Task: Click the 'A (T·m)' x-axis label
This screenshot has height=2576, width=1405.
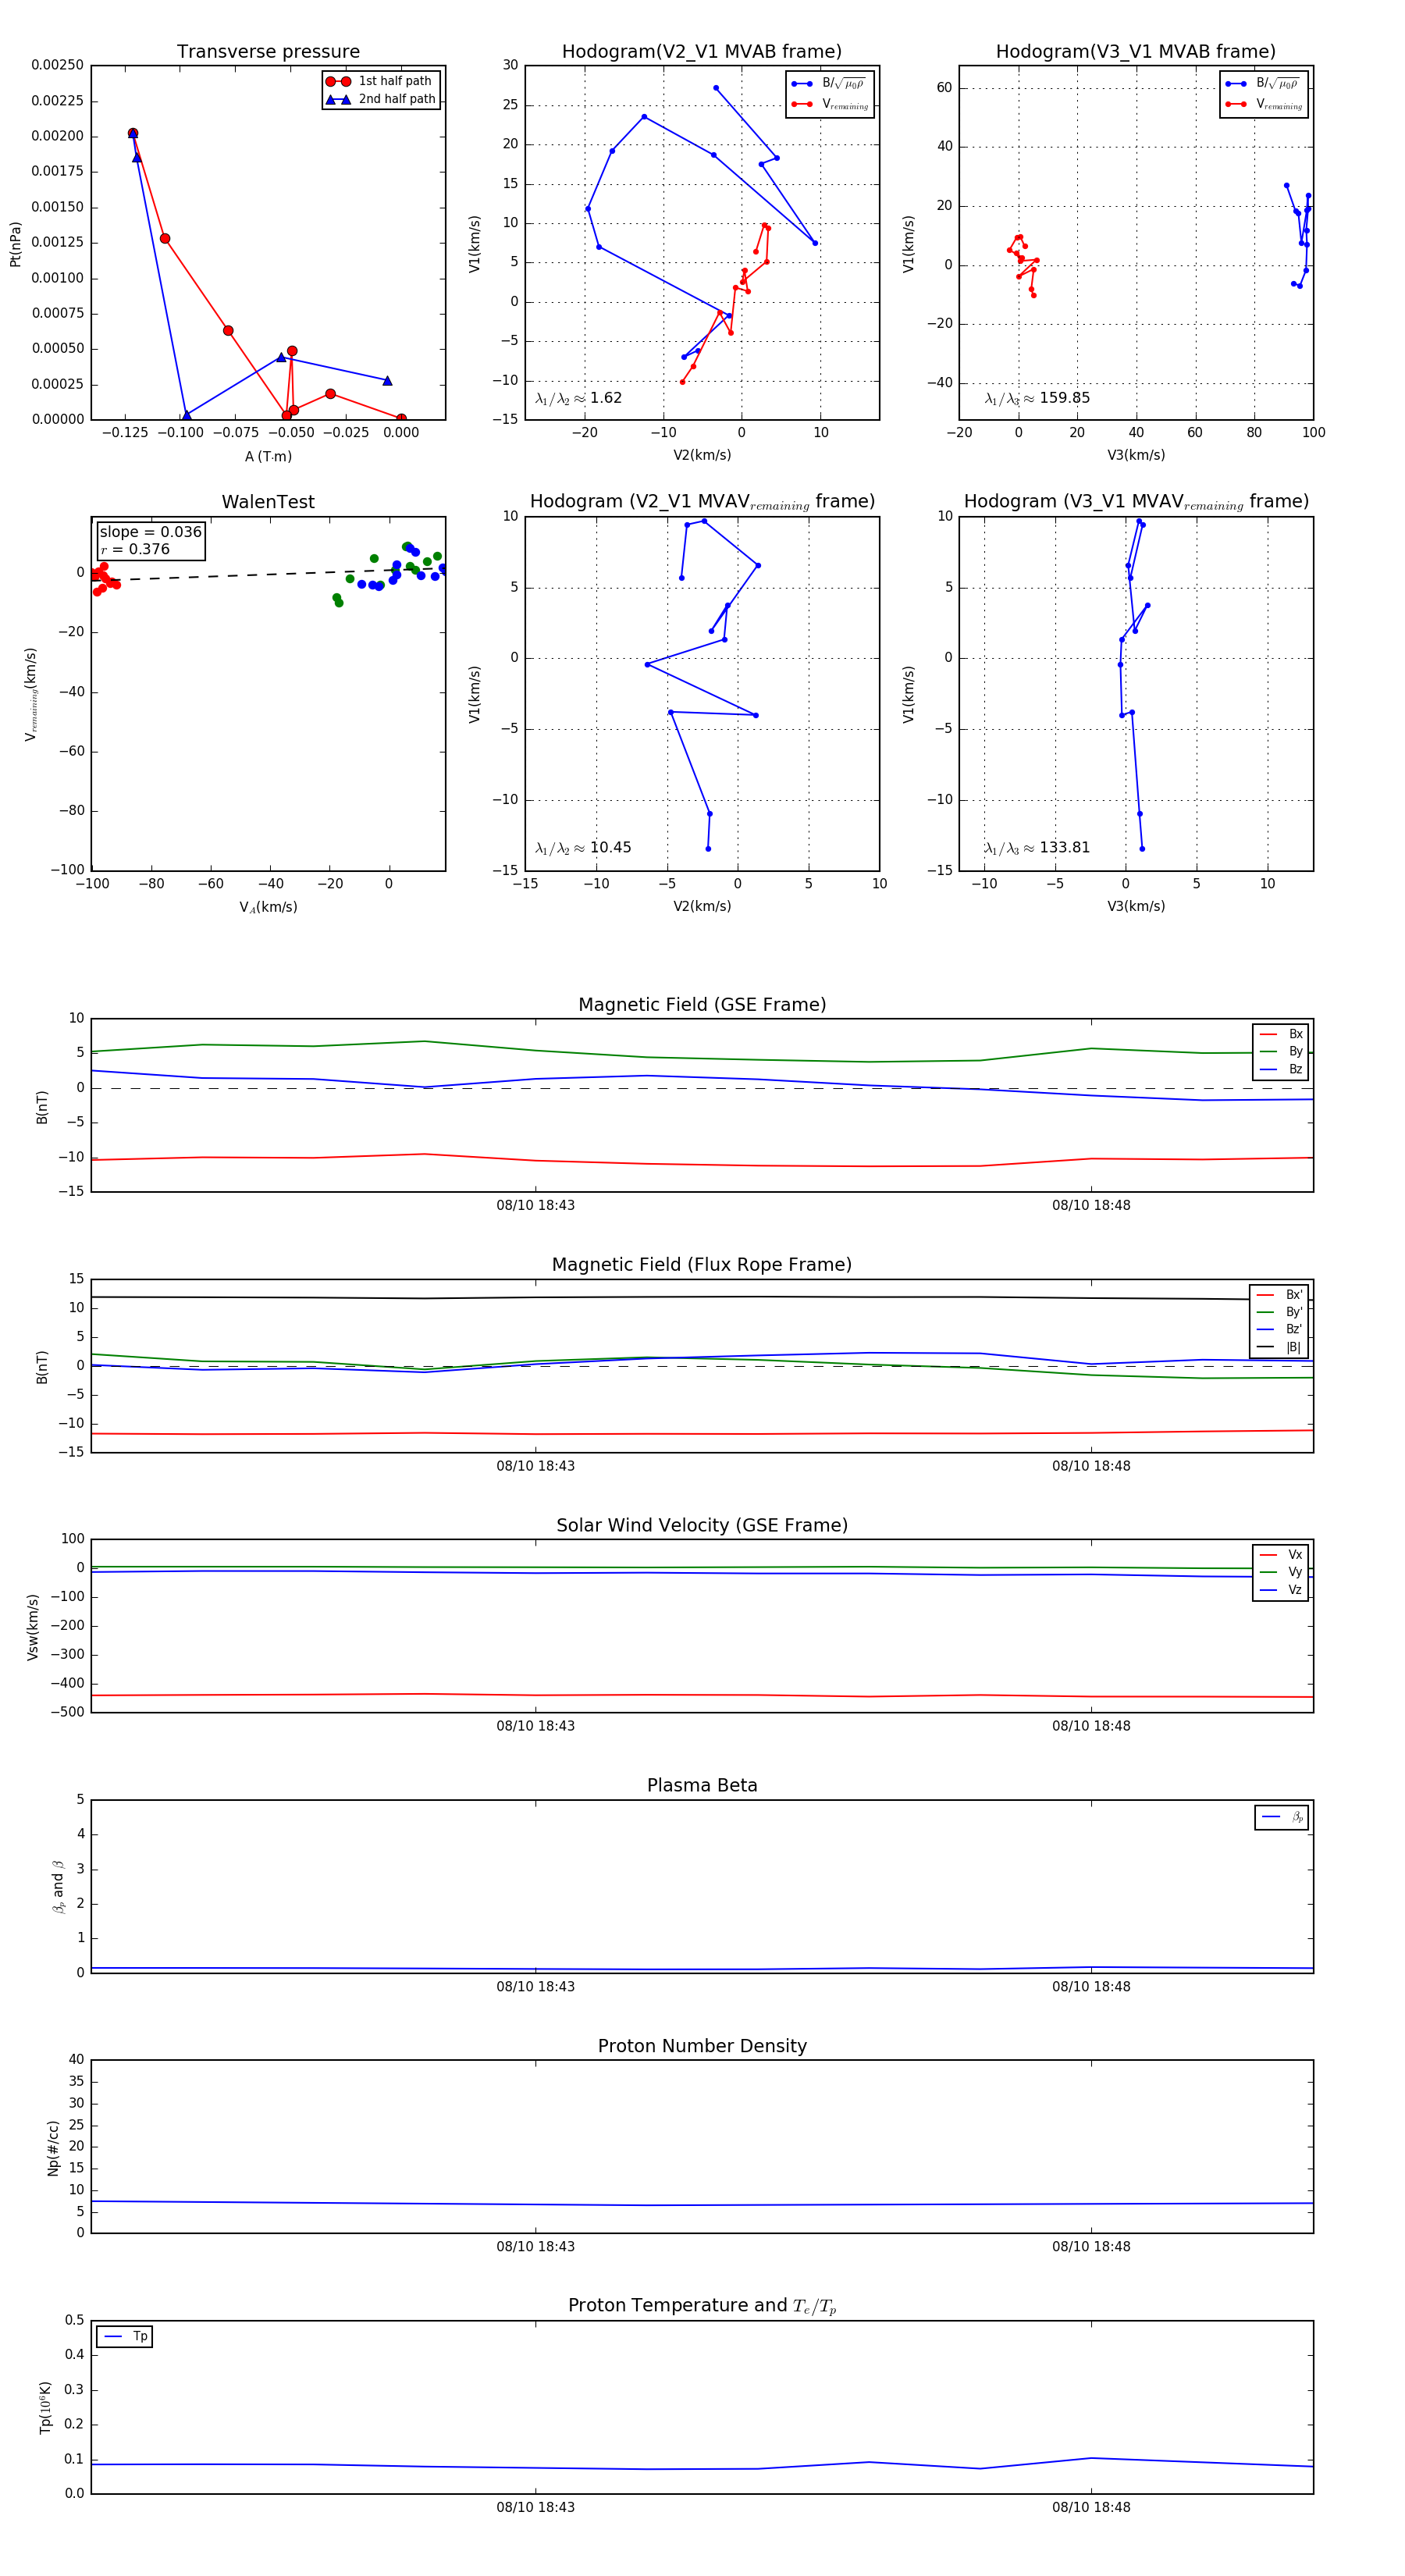Action: pos(268,457)
